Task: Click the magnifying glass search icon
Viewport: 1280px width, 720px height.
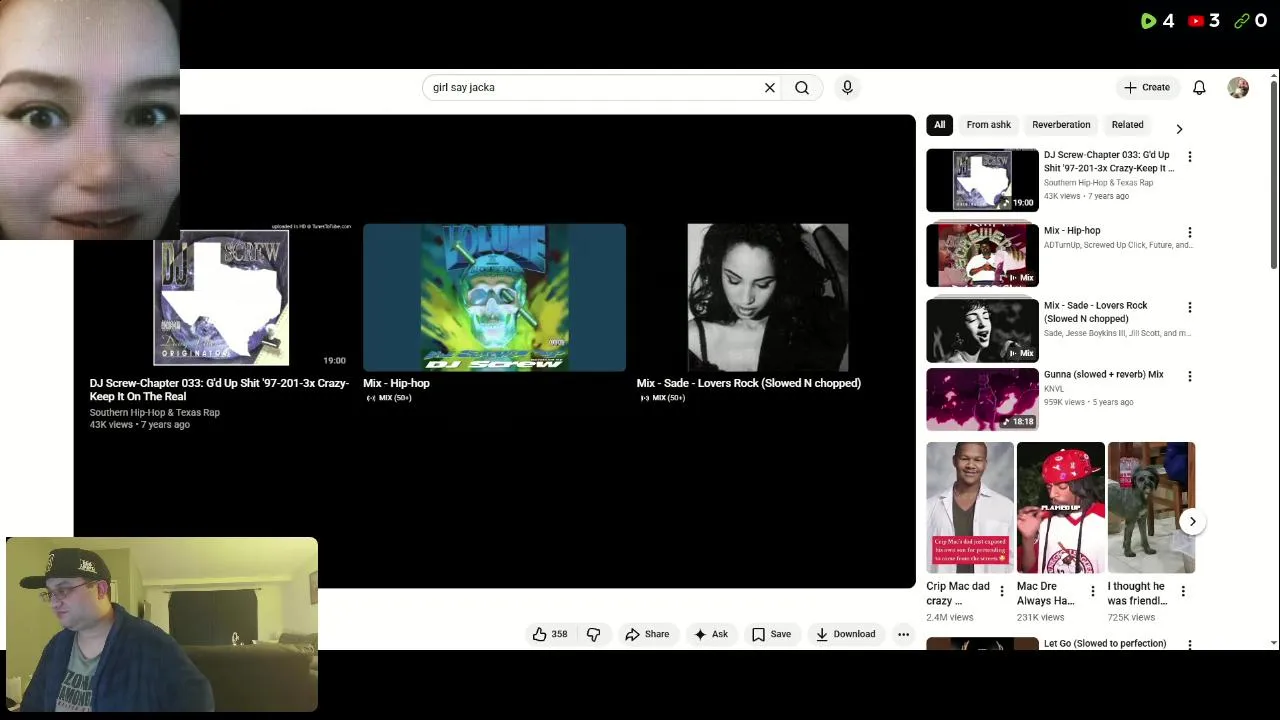Action: 802,88
